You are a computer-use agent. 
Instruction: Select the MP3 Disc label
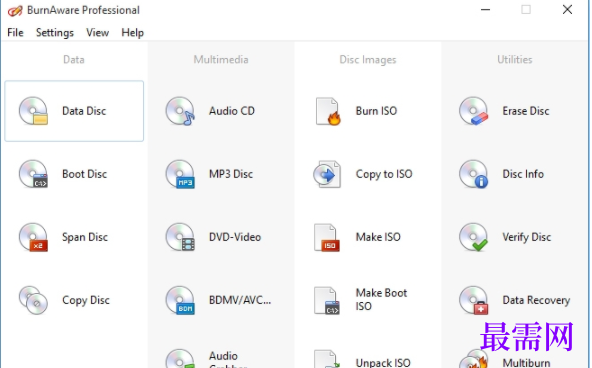click(231, 174)
